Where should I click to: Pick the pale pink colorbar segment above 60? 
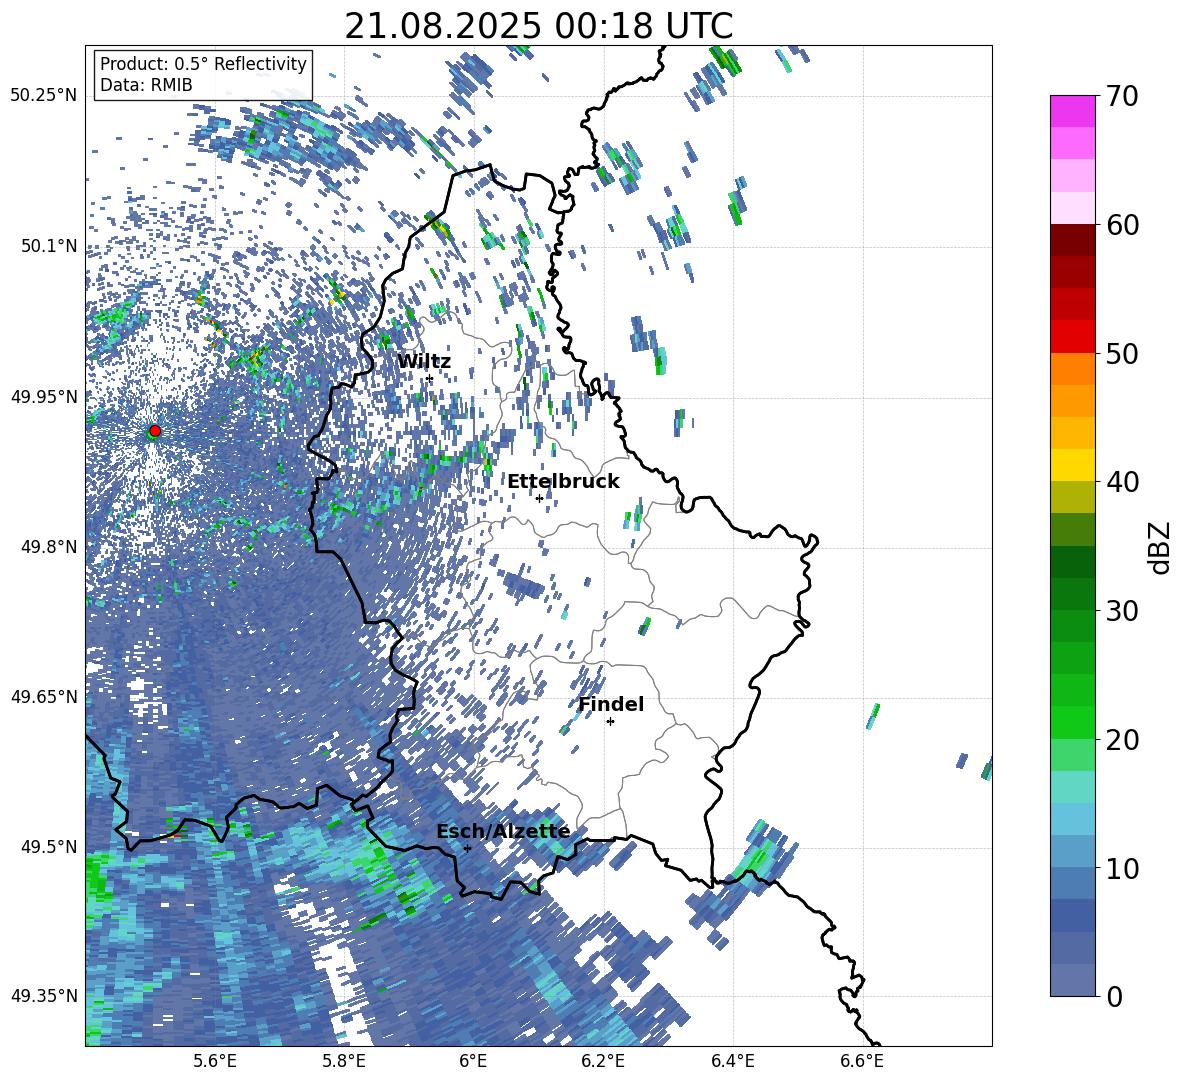coord(1072,208)
